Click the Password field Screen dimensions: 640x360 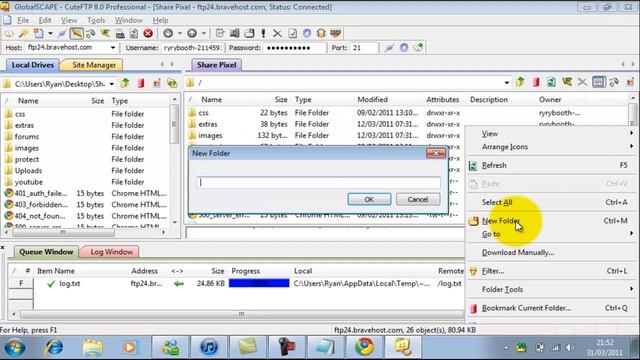click(295, 48)
